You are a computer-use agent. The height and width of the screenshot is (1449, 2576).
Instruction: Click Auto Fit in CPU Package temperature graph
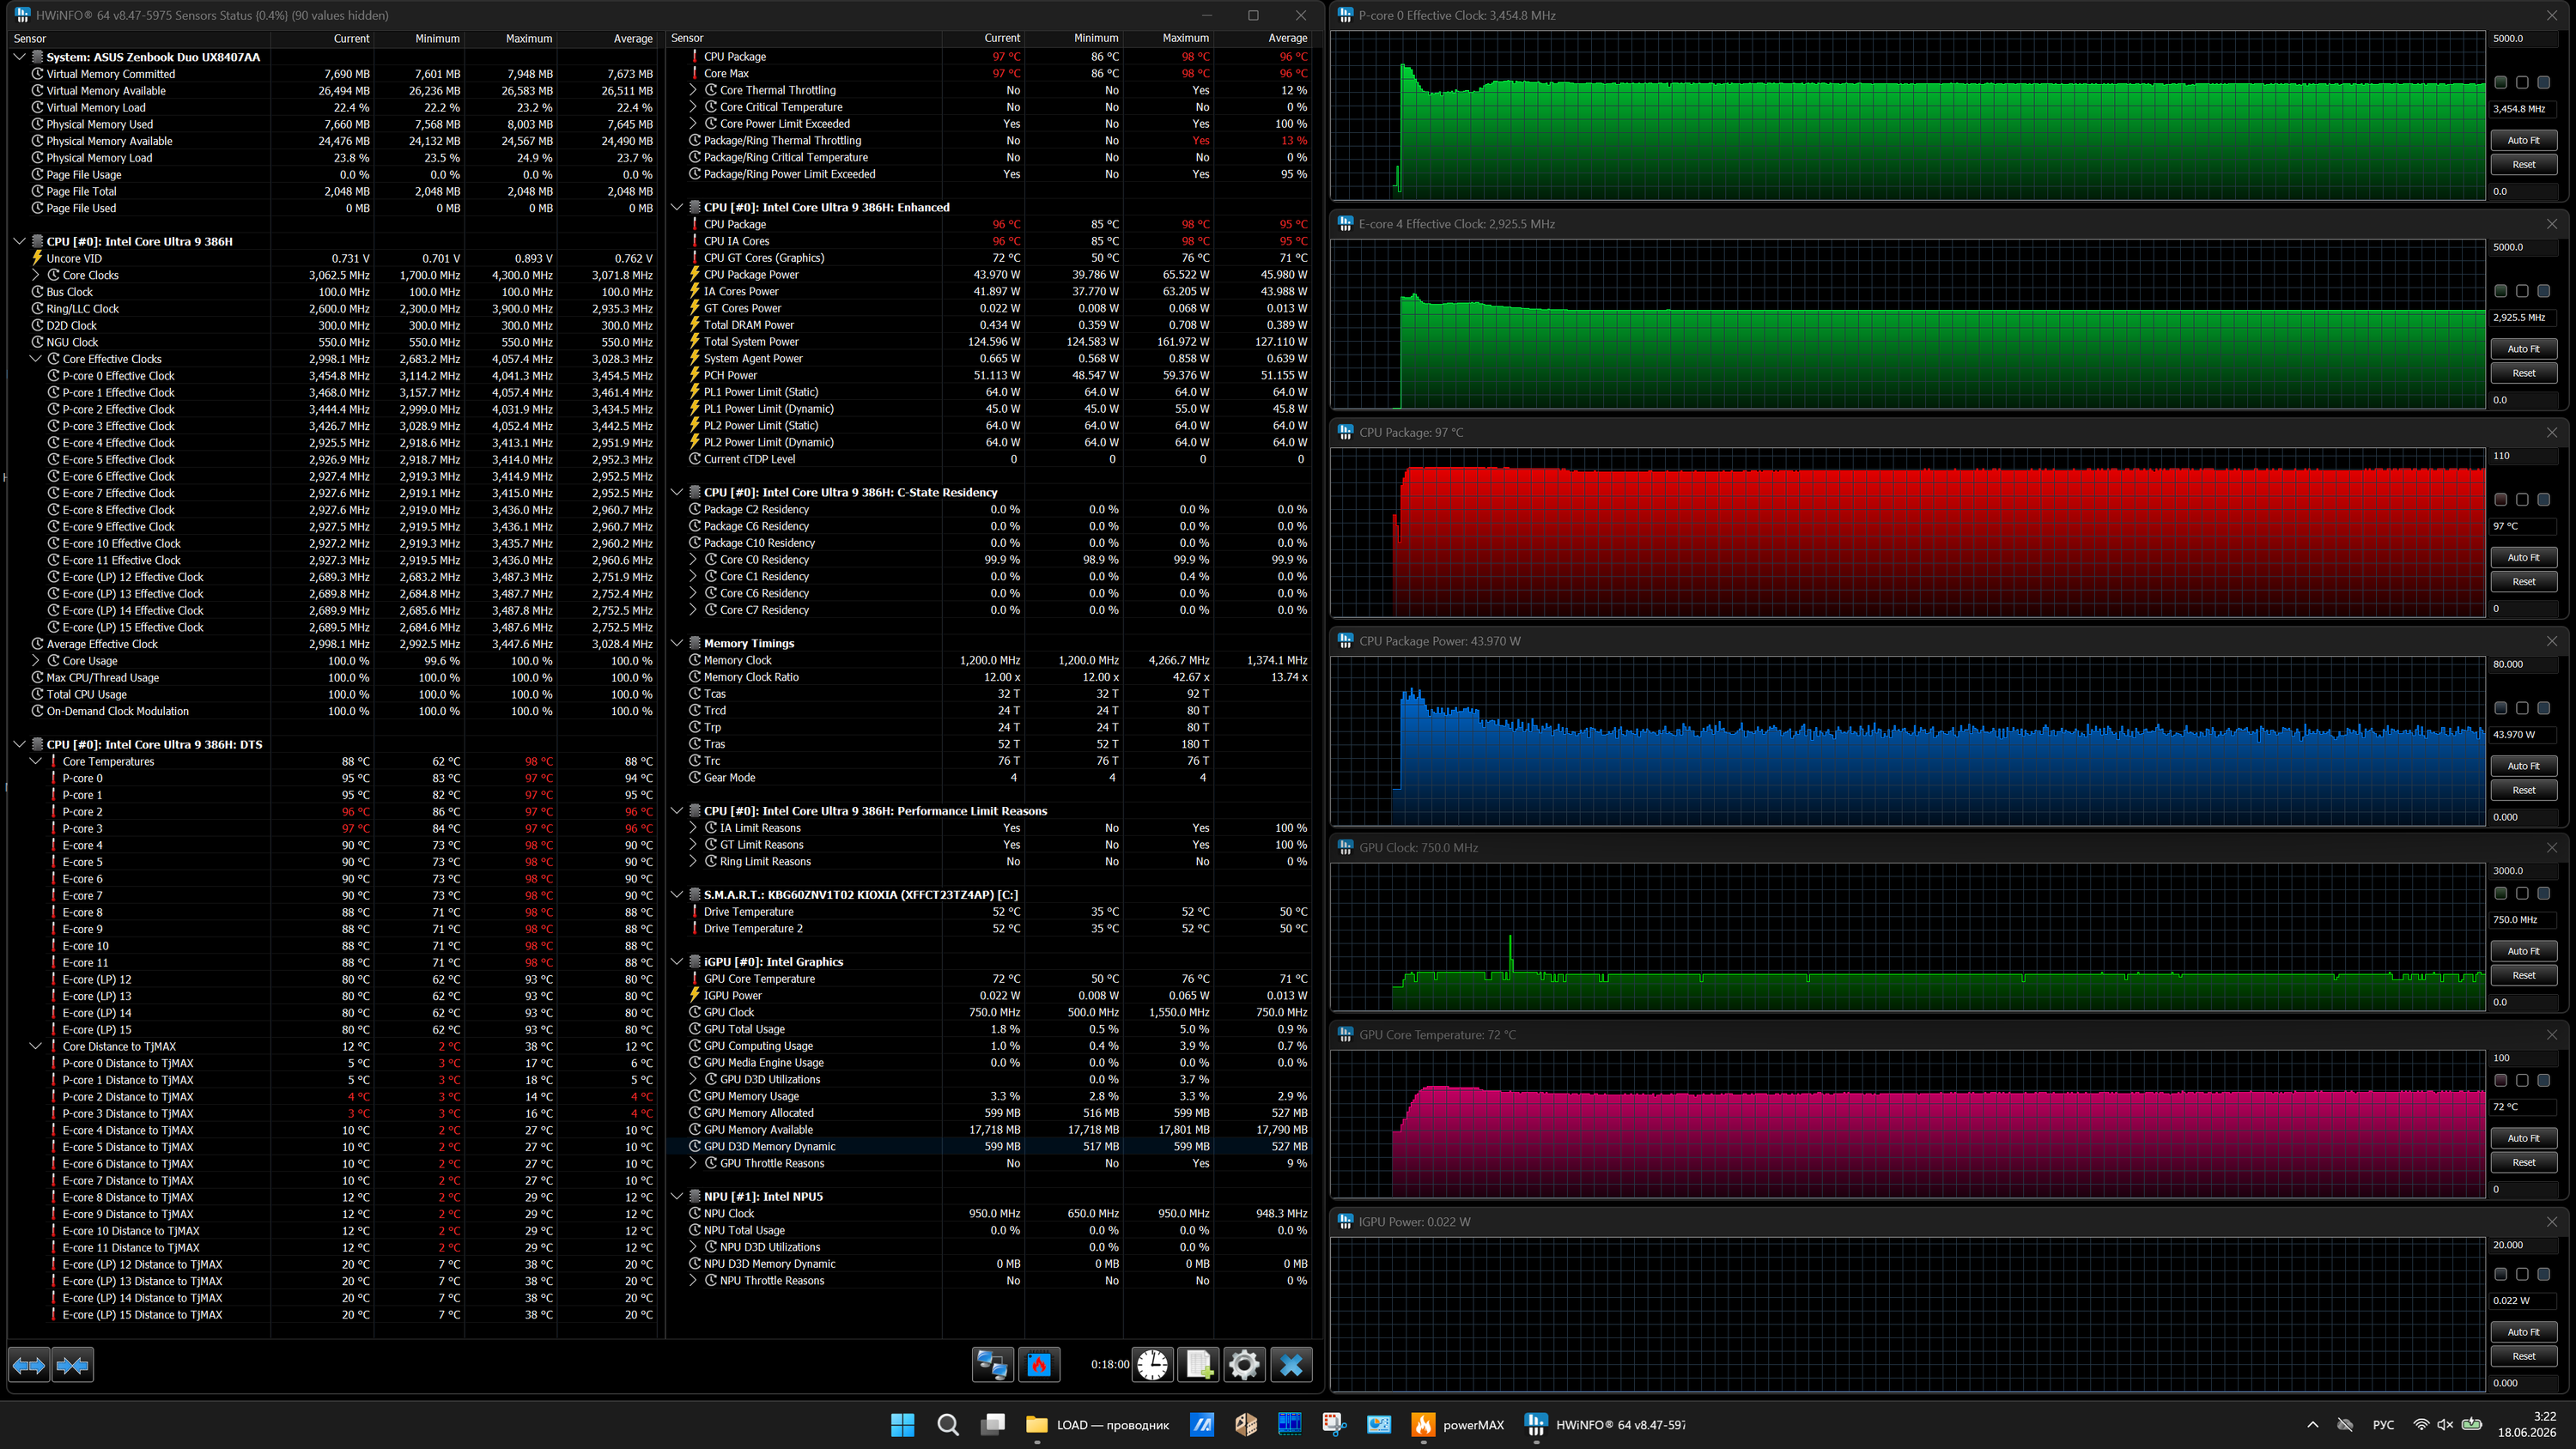click(2523, 557)
